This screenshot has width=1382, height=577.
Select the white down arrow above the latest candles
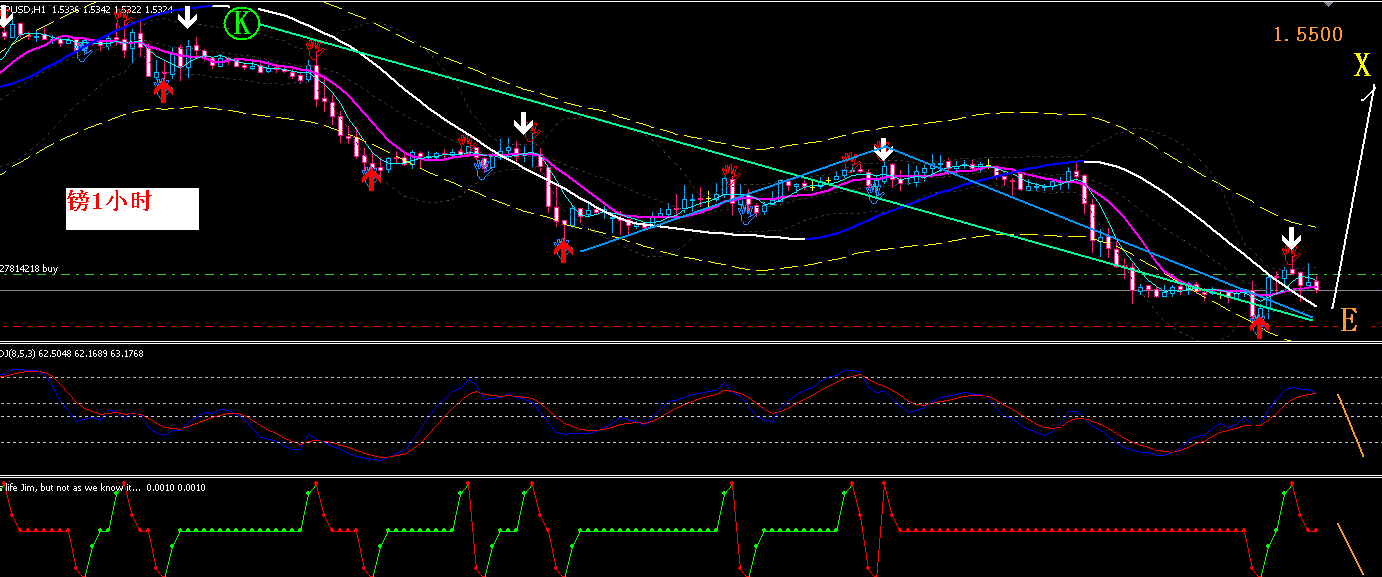click(x=1292, y=238)
